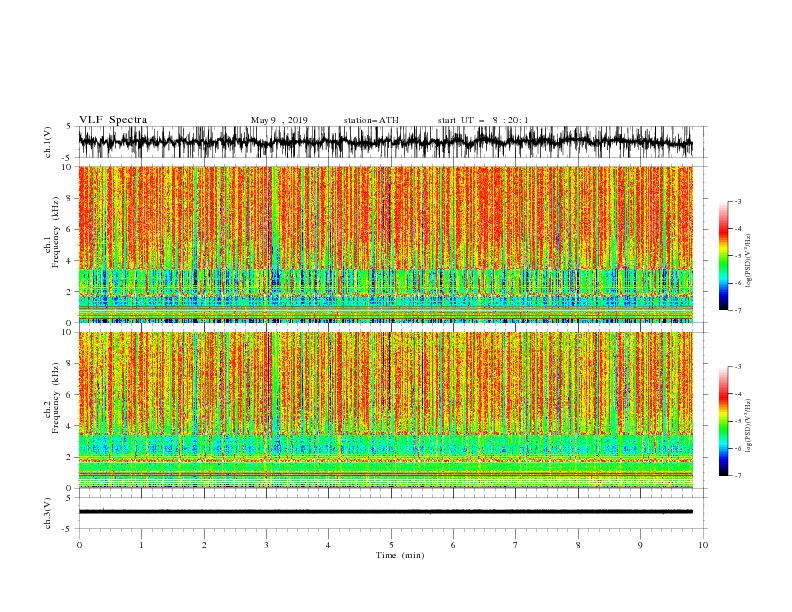Click time axis tick label "3"
Screen dimensions: 792x612
(x=266, y=545)
